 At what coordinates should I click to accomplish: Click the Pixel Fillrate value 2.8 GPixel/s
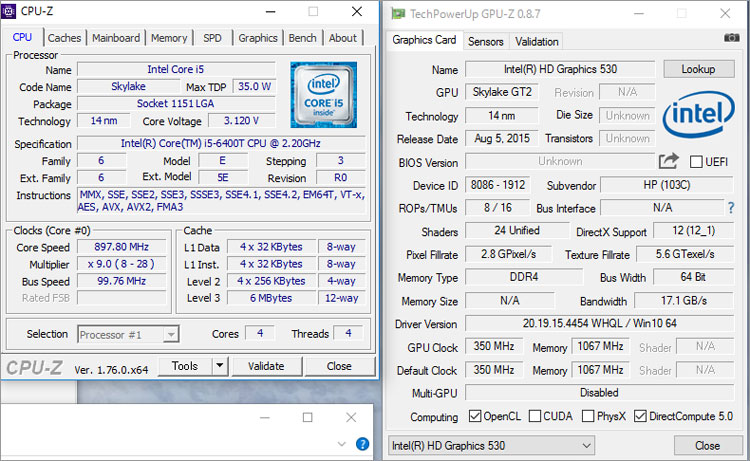coord(508,254)
